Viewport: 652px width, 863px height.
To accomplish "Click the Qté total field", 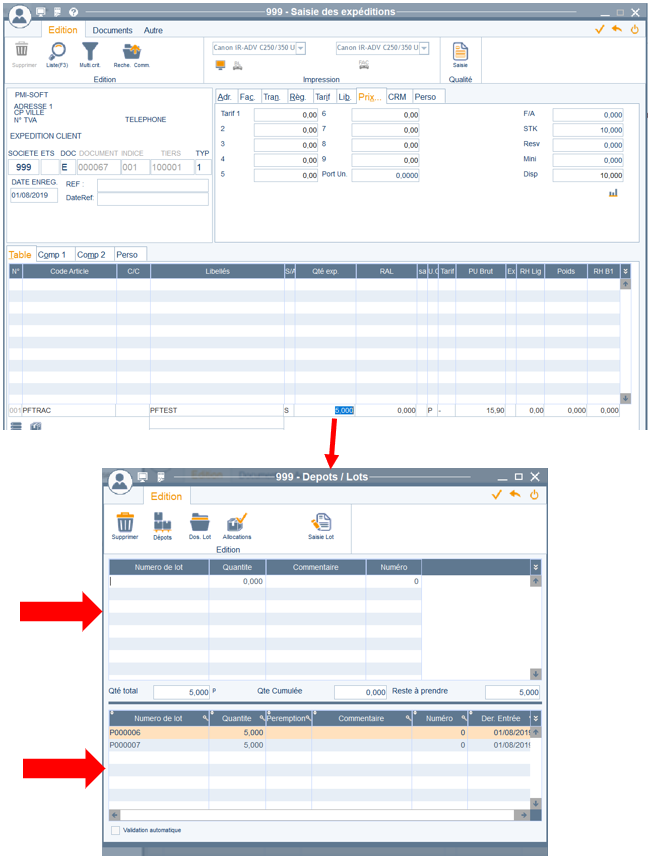I will 182,692.
